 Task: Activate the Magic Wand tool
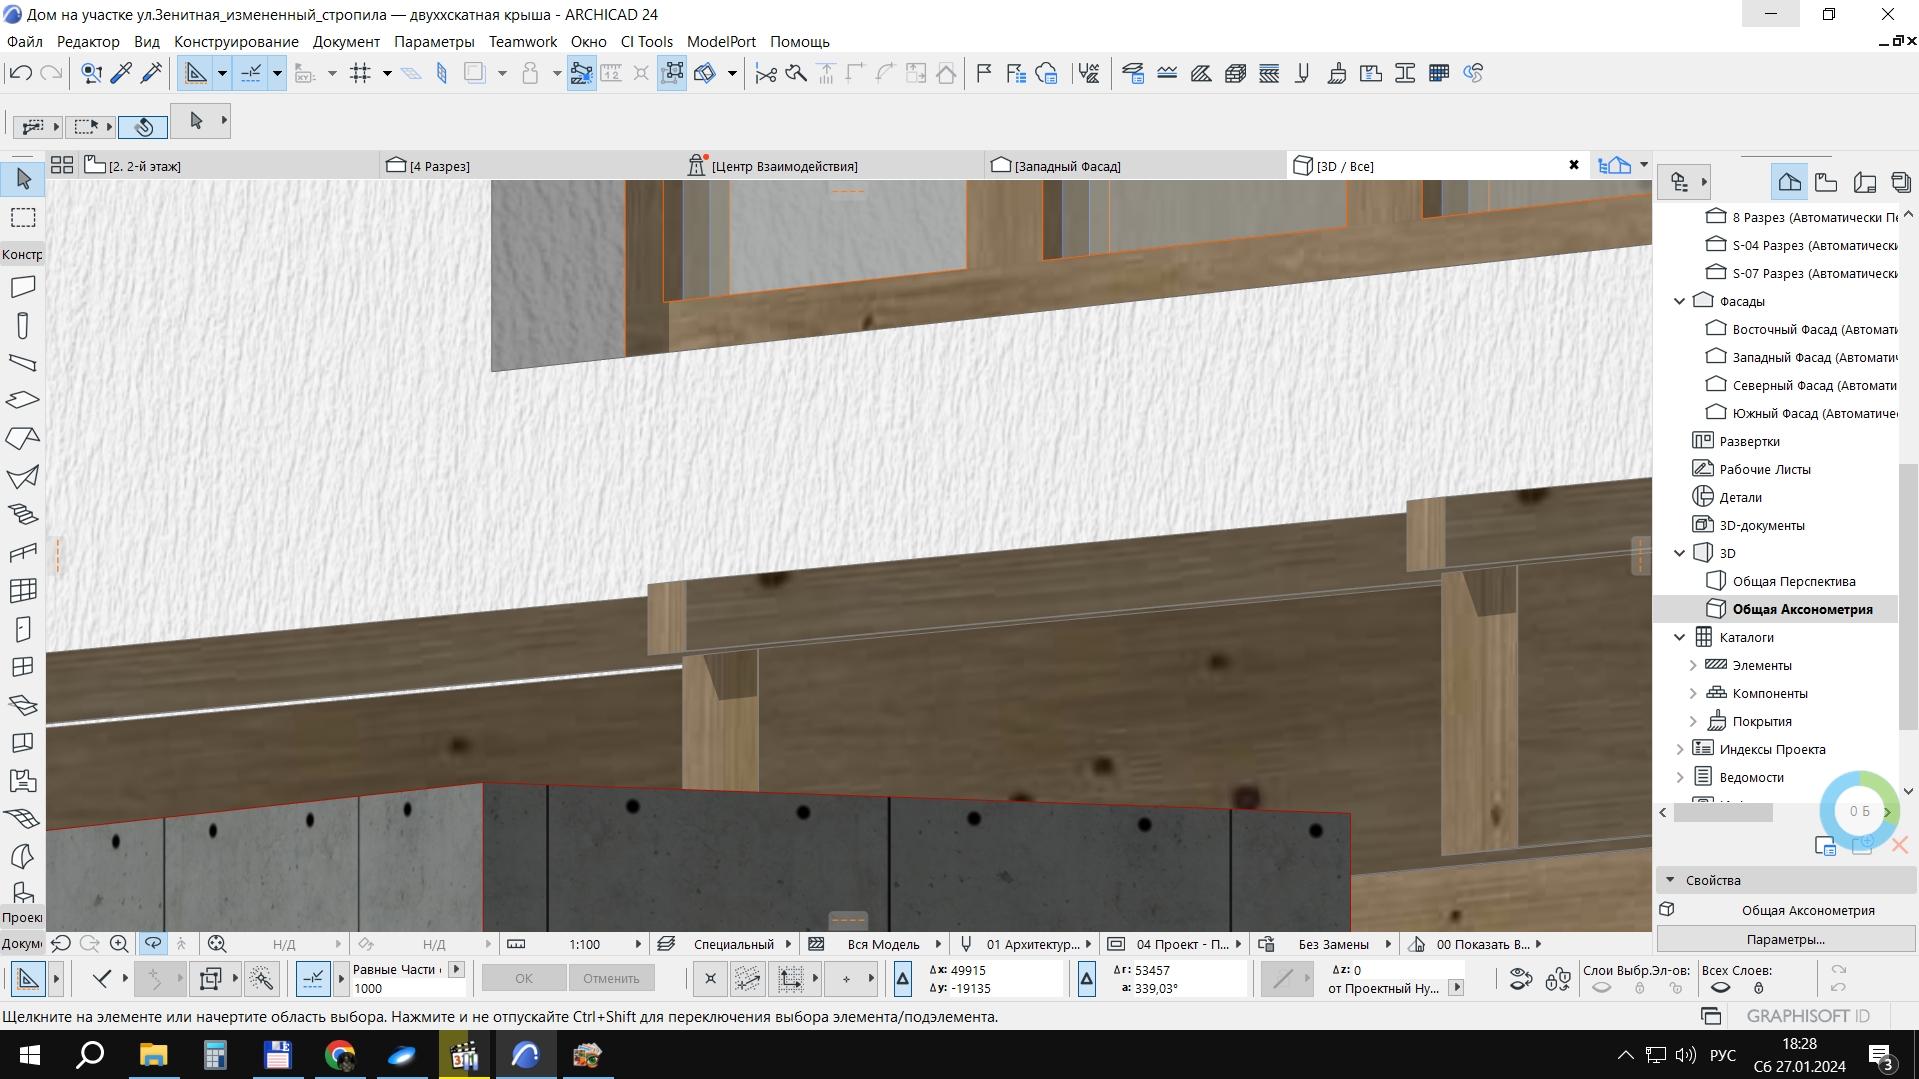(262, 979)
